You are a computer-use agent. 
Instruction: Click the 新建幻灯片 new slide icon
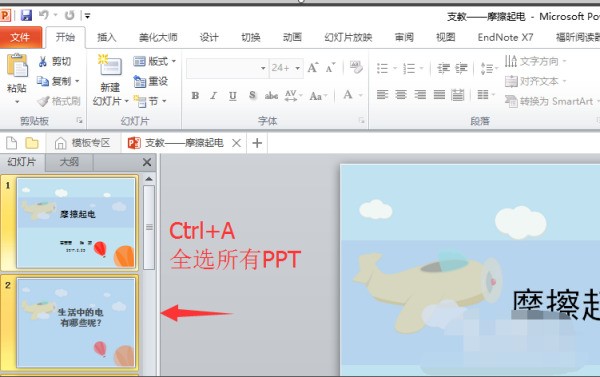[x=110, y=66]
